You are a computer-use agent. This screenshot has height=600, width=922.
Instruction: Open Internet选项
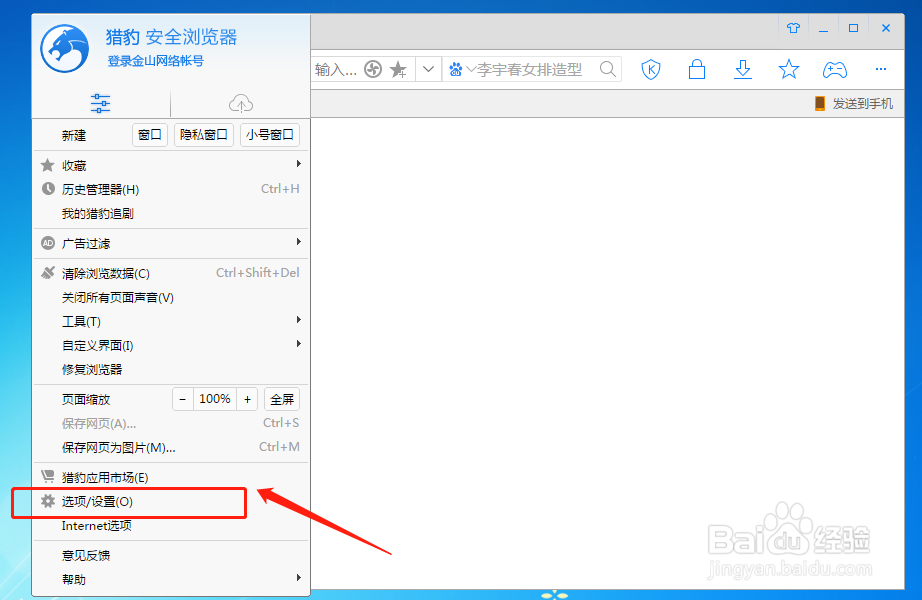171,525
